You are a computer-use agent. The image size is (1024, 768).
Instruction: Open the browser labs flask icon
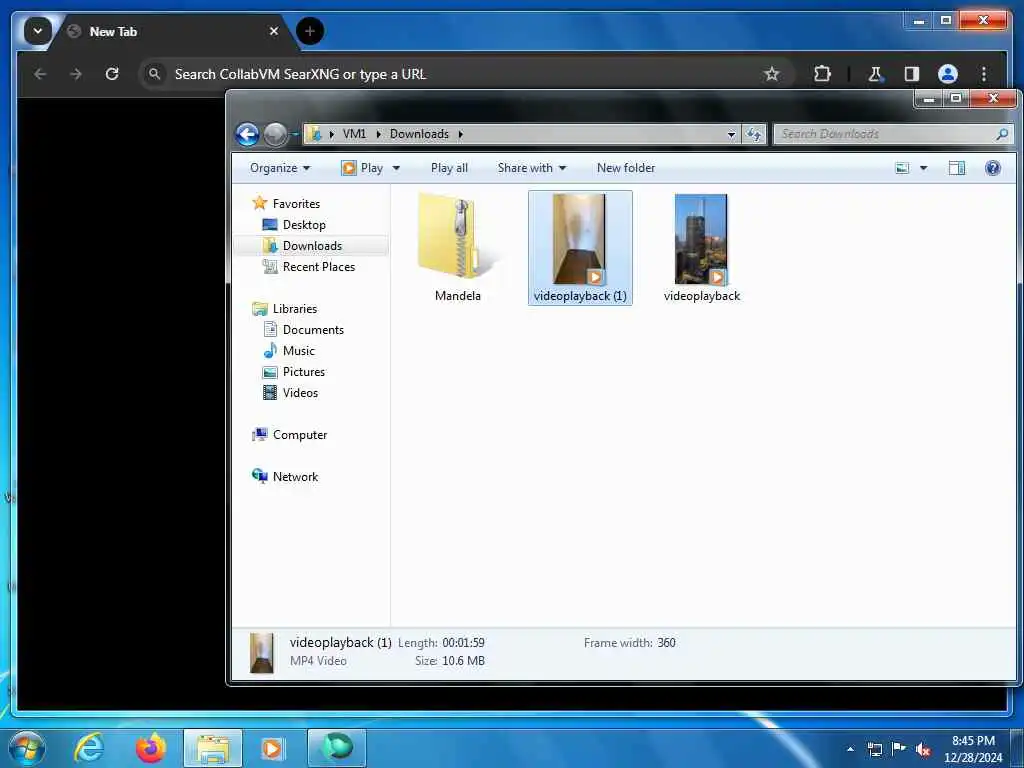click(875, 74)
